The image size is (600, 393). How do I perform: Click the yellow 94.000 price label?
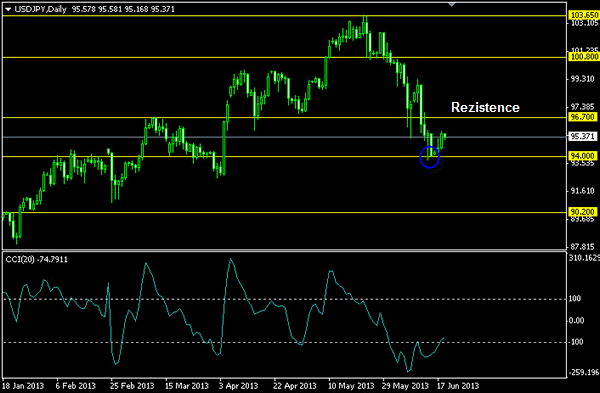coord(582,156)
